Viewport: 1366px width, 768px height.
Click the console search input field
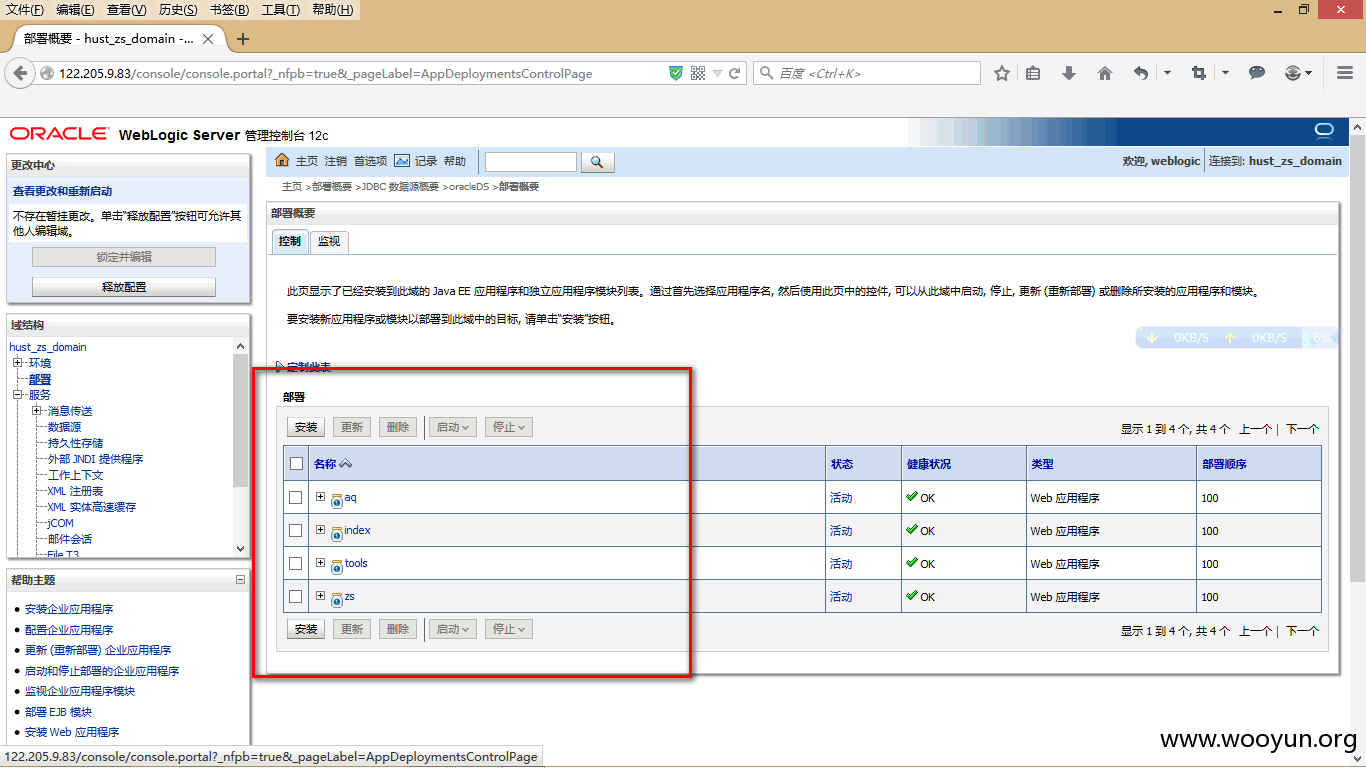coord(531,162)
